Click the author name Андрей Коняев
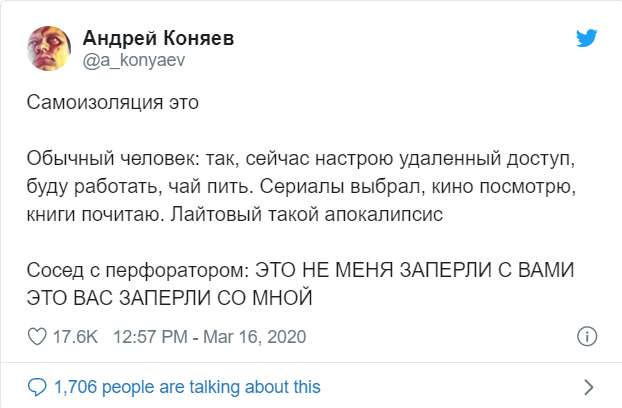The width and height of the screenshot is (622, 408). coord(159,37)
